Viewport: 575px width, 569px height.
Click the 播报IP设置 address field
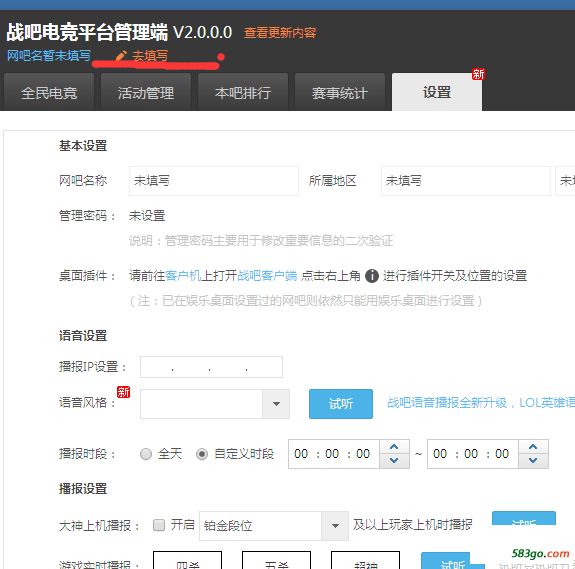[x=211, y=367]
